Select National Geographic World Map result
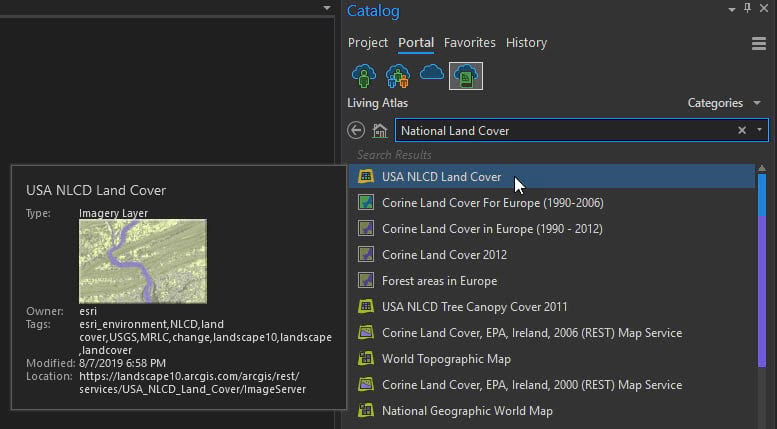The image size is (777, 429). point(467,411)
